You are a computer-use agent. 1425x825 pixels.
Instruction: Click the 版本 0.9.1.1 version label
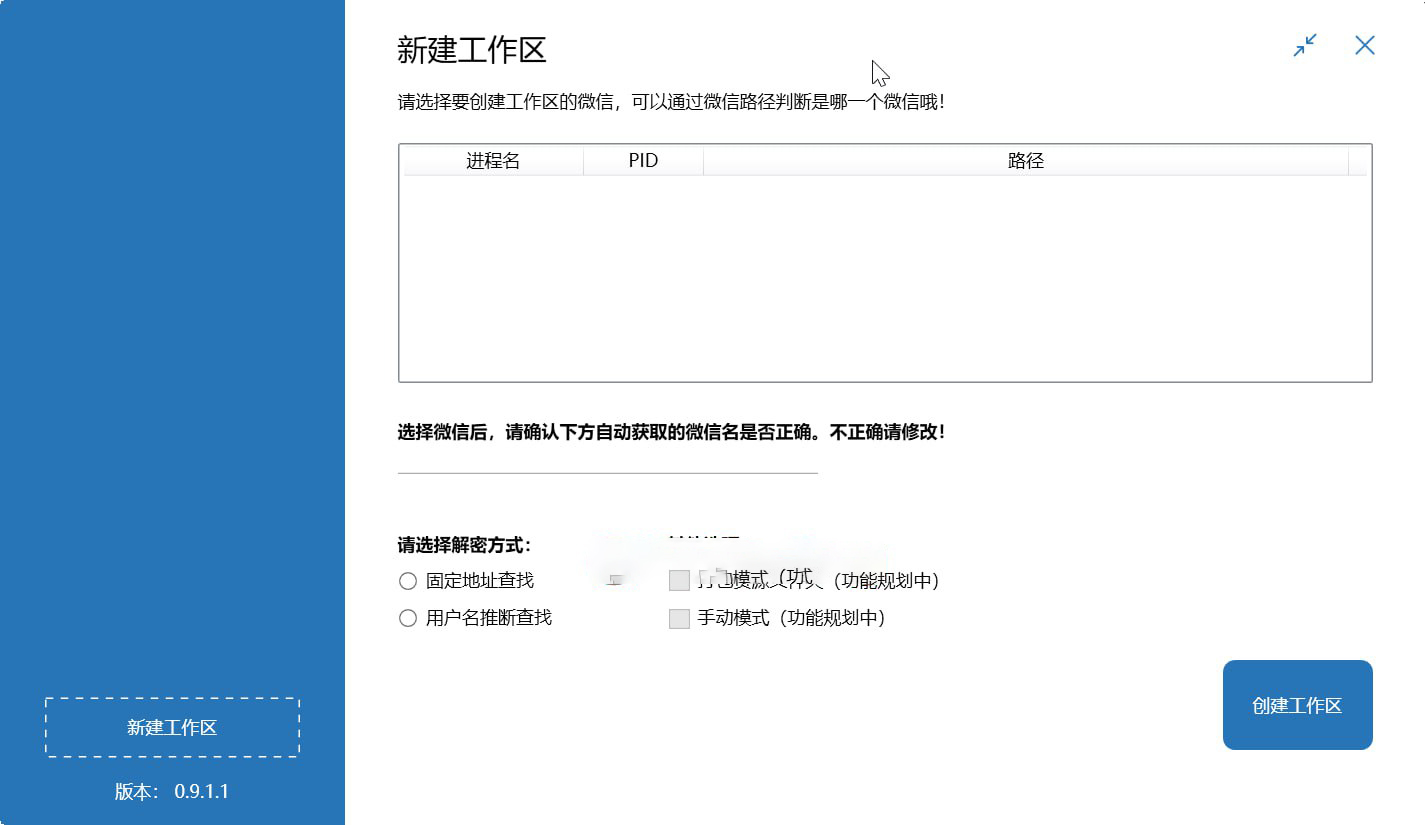pyautogui.click(x=172, y=792)
